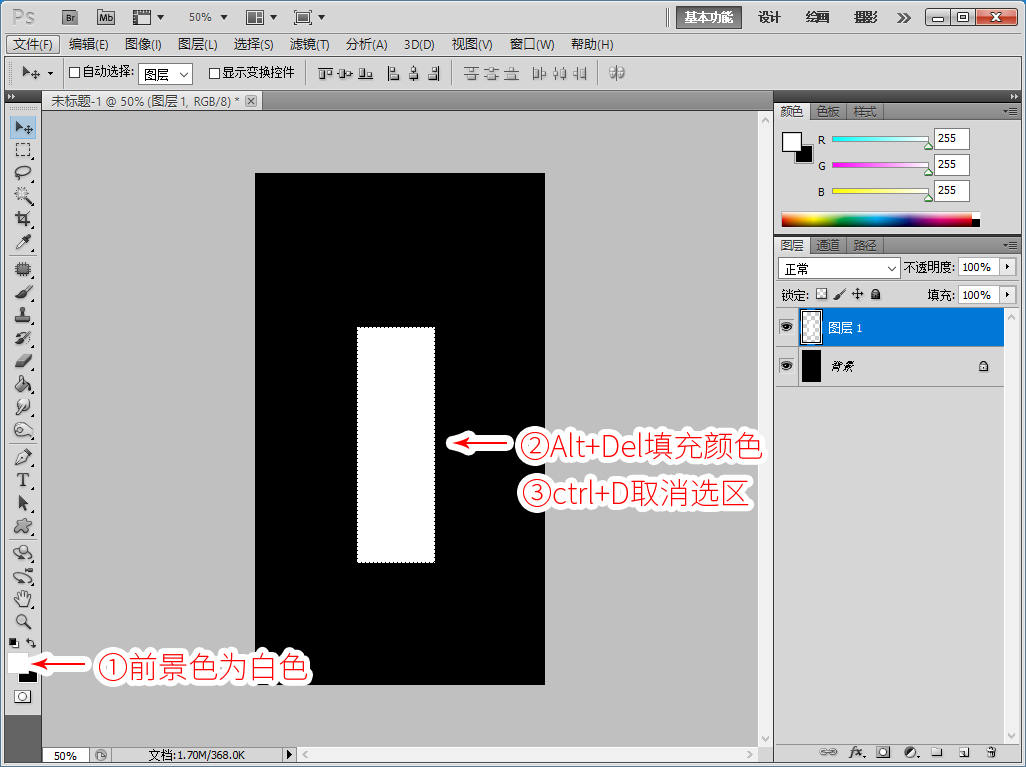Select the Hand tool
1026x767 pixels.
pos(23,598)
